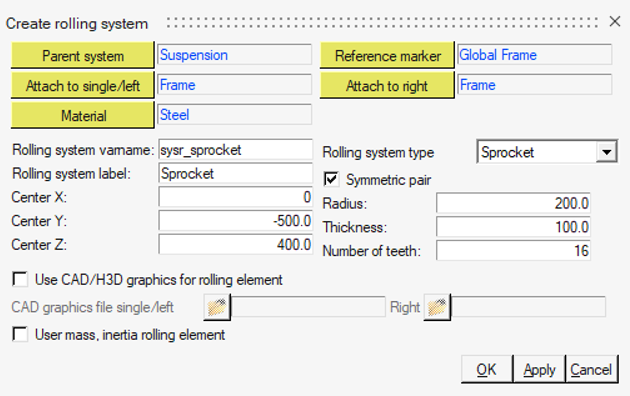Confirm with the OK button
Image resolution: width=630 pixels, height=396 pixels.
pos(487,369)
